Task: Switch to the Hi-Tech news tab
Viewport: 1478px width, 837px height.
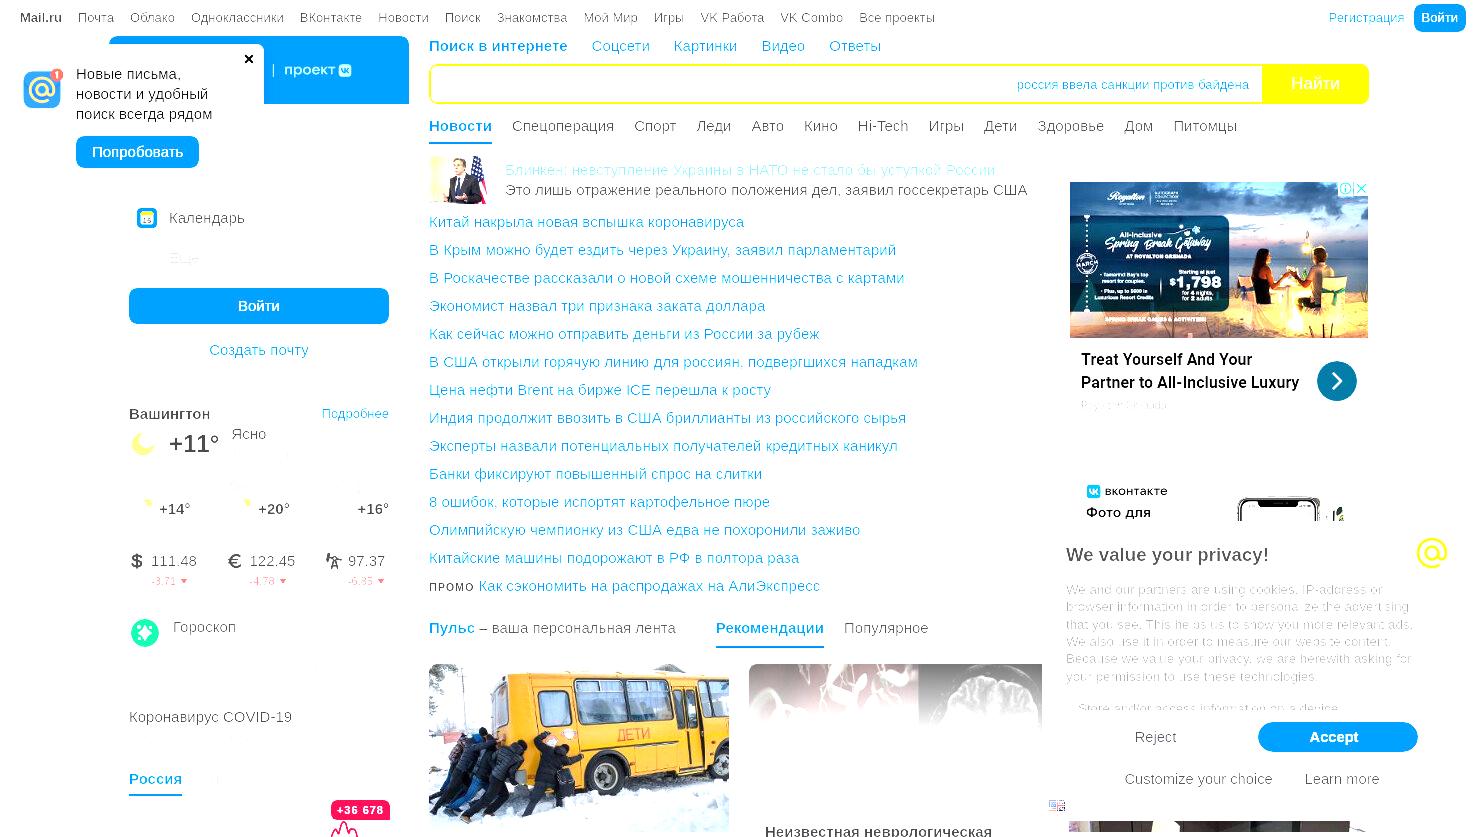Action: [x=882, y=126]
